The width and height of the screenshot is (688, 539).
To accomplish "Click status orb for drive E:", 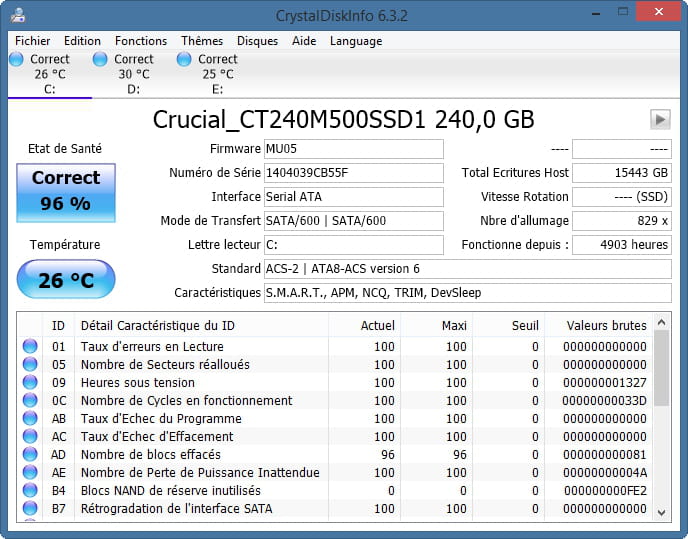I will (x=184, y=59).
